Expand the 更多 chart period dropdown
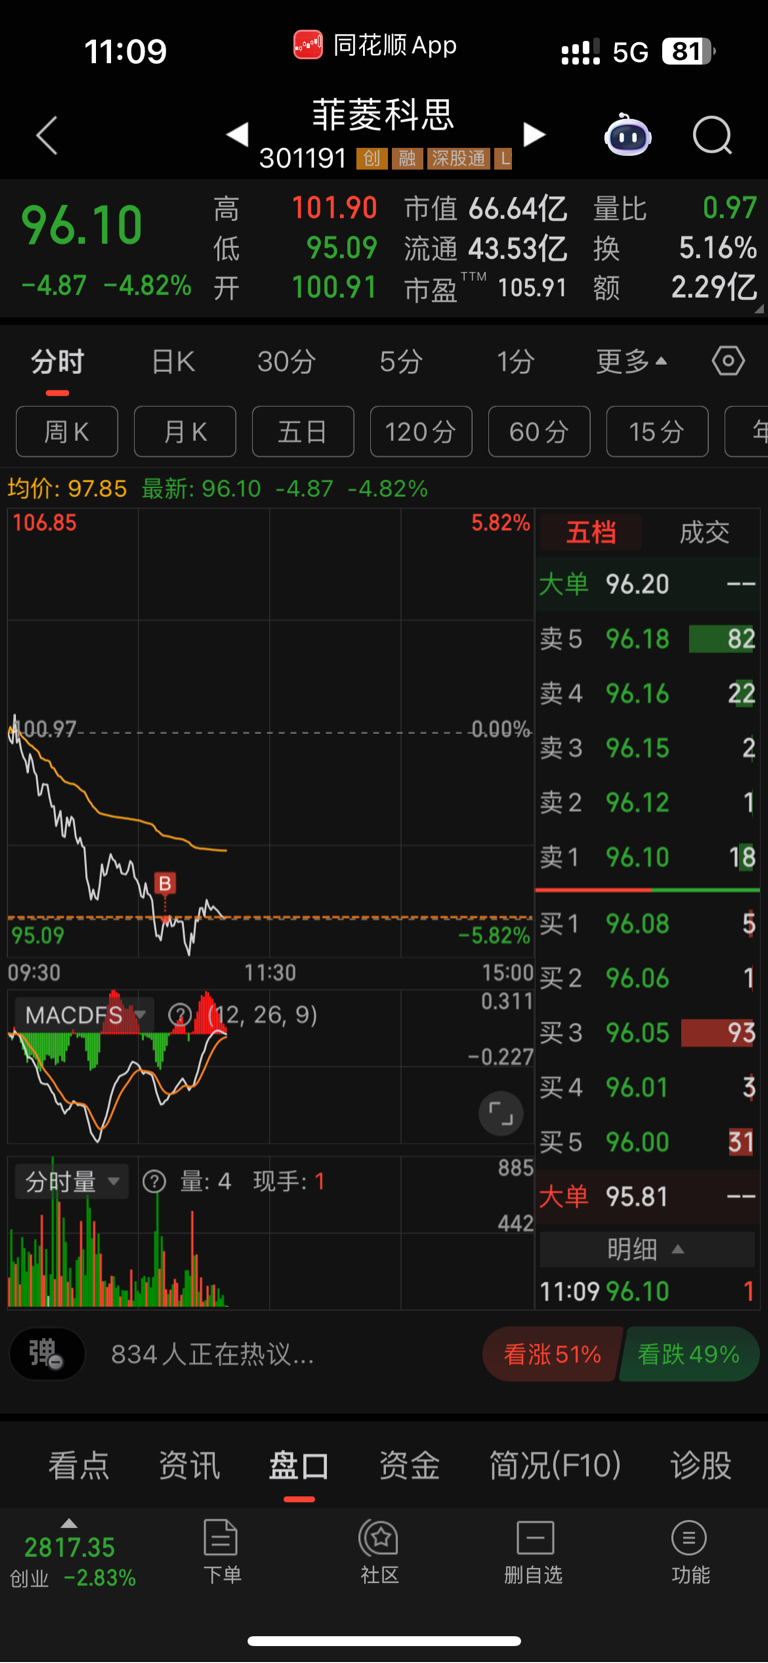Screen dimensions: 768x1663 [x=632, y=361]
